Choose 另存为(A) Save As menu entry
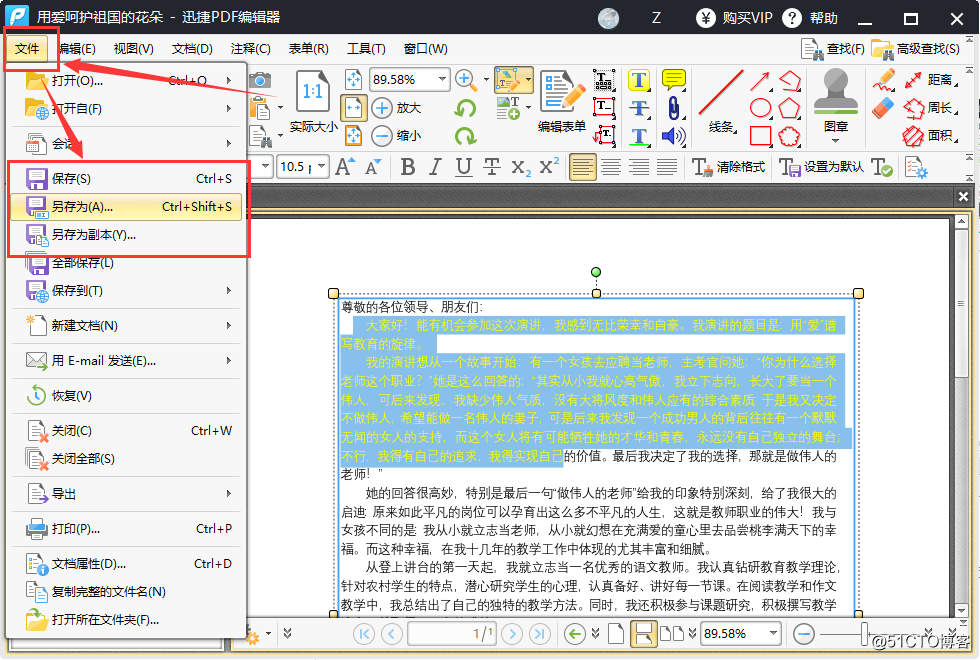 click(126, 207)
